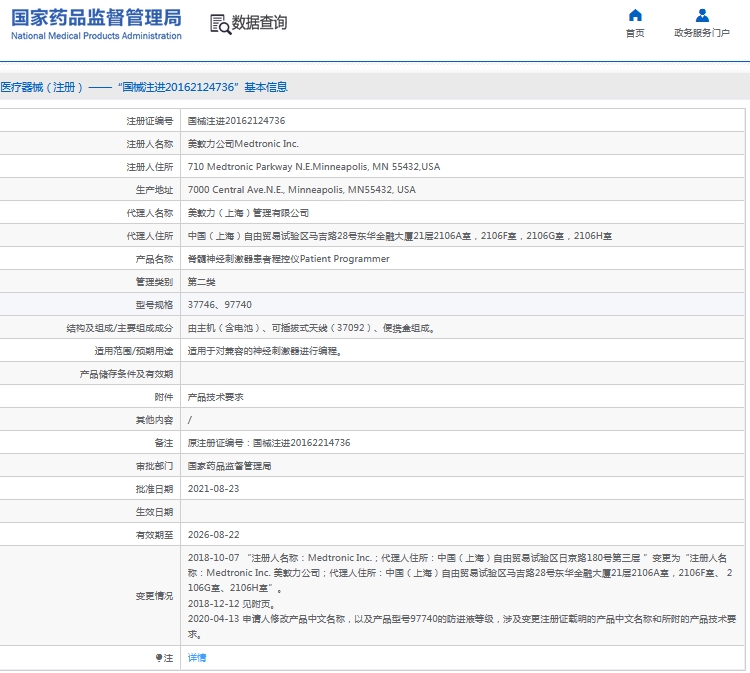Select management class 第二类 value
Image resolution: width=750 pixels, height=673 pixels.
[201, 282]
